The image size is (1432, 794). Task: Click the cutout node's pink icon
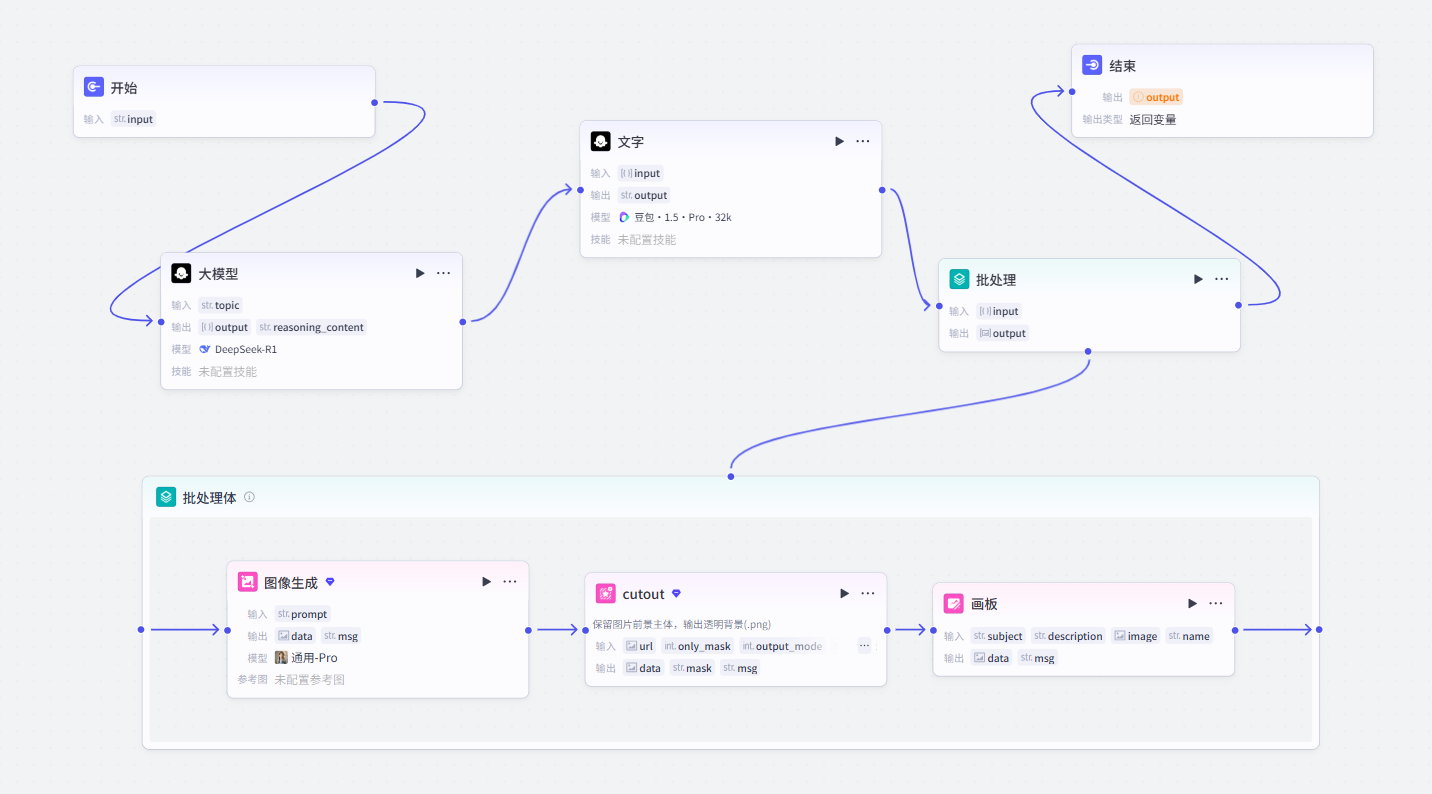[x=605, y=593]
